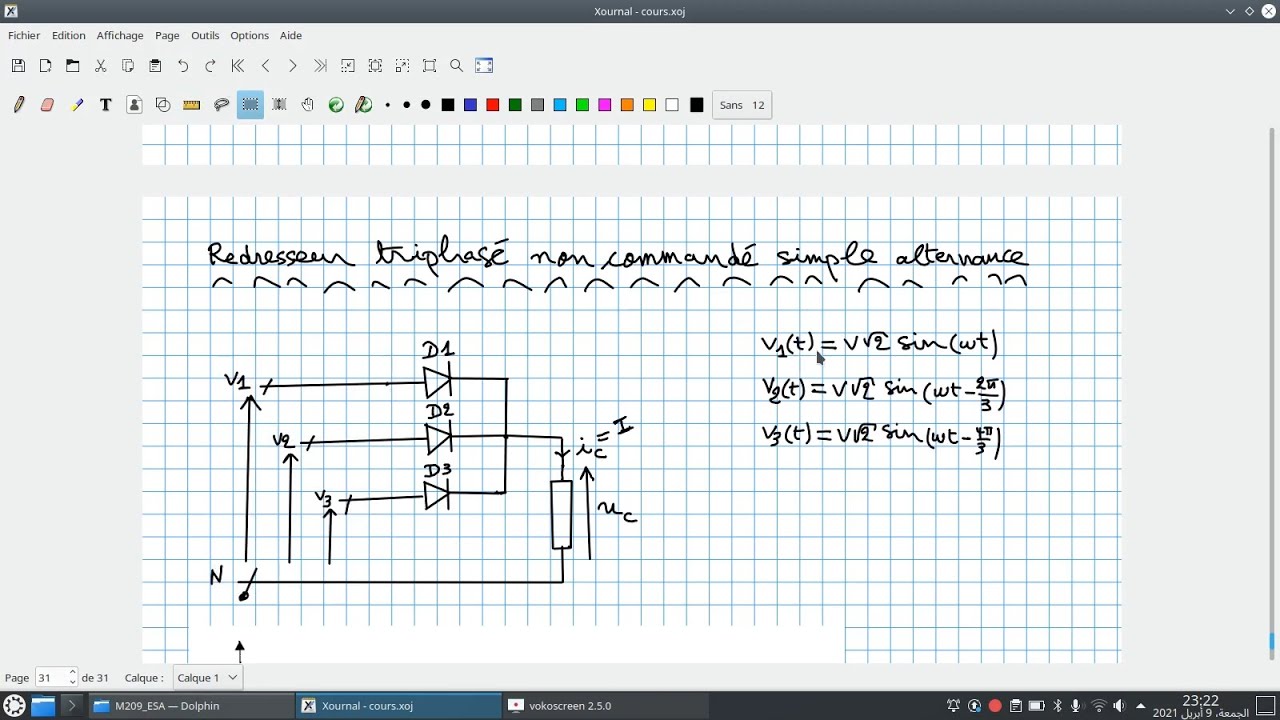
Task: Click the Save icon in the toolbar
Action: (x=18, y=66)
